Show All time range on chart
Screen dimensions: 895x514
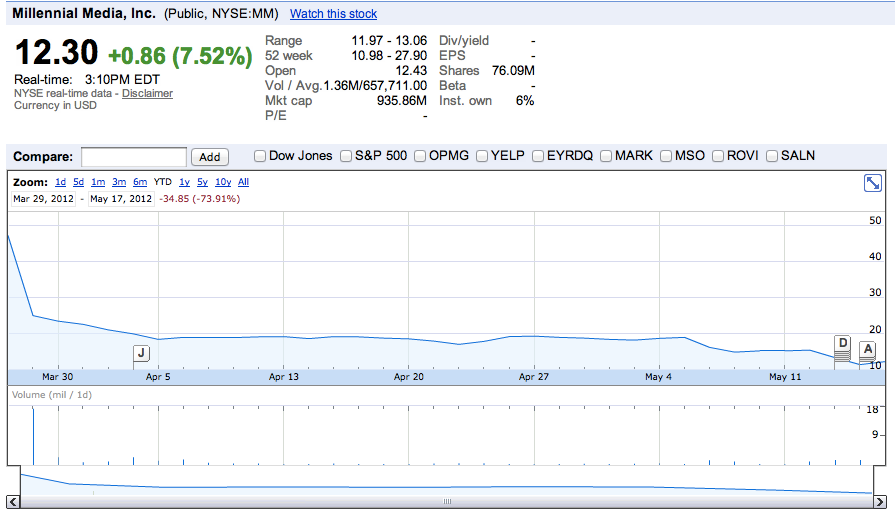click(x=243, y=182)
